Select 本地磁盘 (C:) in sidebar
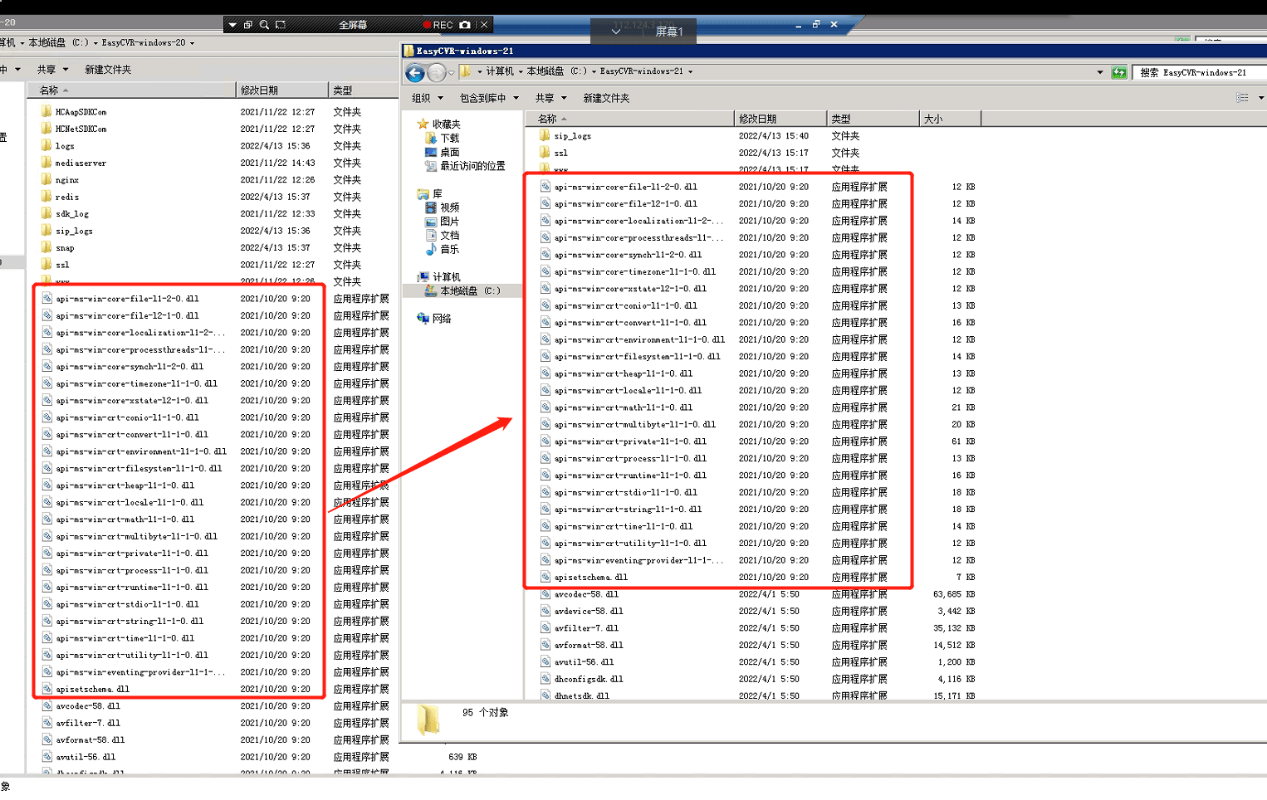The image size is (1267, 800). [462, 291]
